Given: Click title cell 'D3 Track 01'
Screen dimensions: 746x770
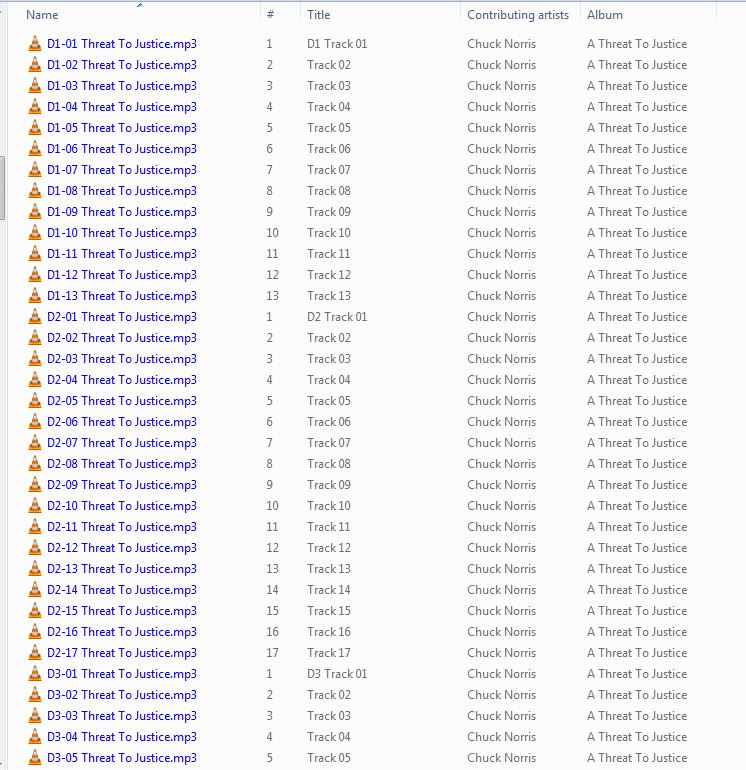Looking at the screenshot, I should pyautogui.click(x=337, y=674).
